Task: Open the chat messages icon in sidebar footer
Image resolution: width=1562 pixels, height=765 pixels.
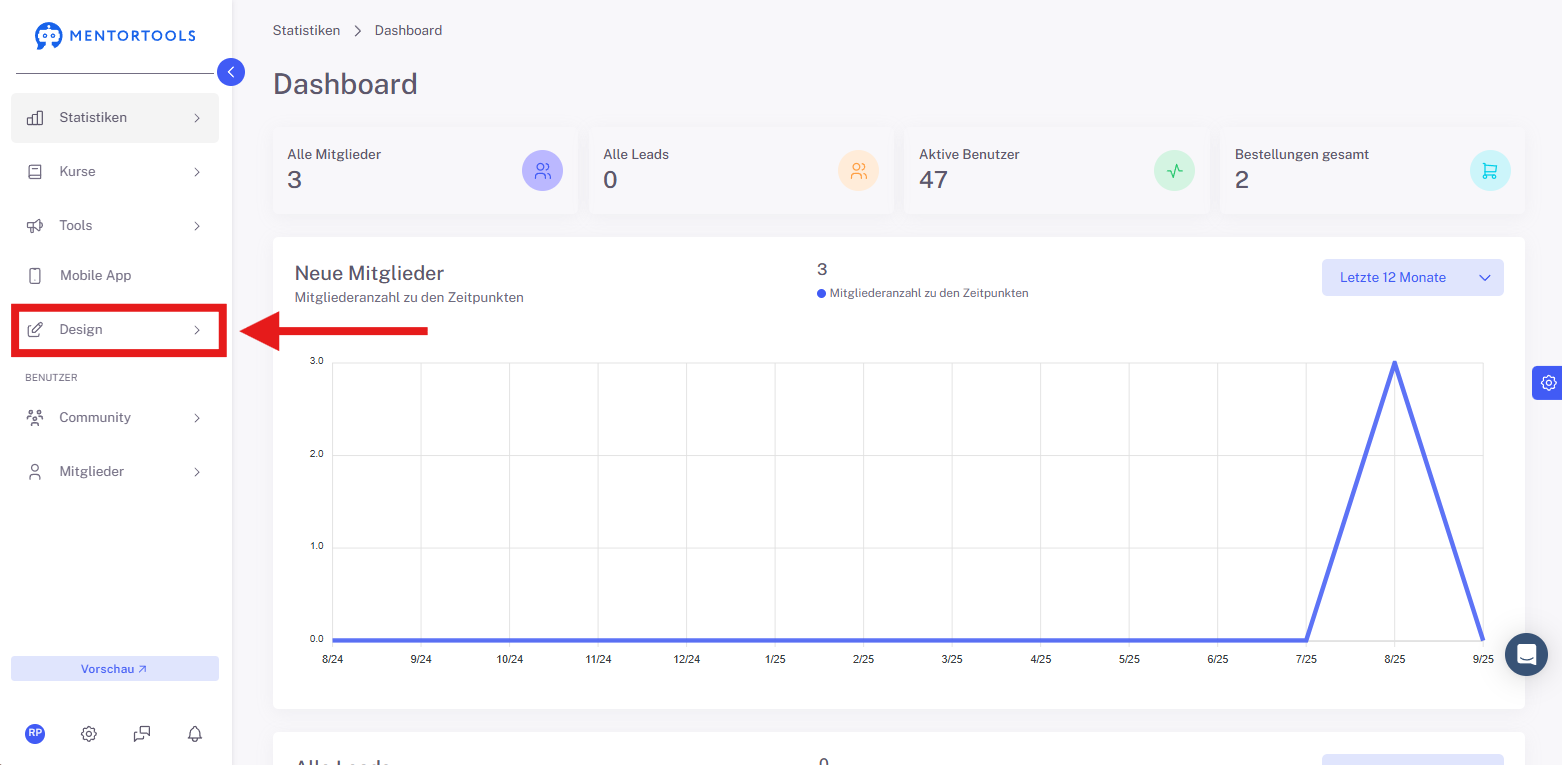Action: coord(142,734)
